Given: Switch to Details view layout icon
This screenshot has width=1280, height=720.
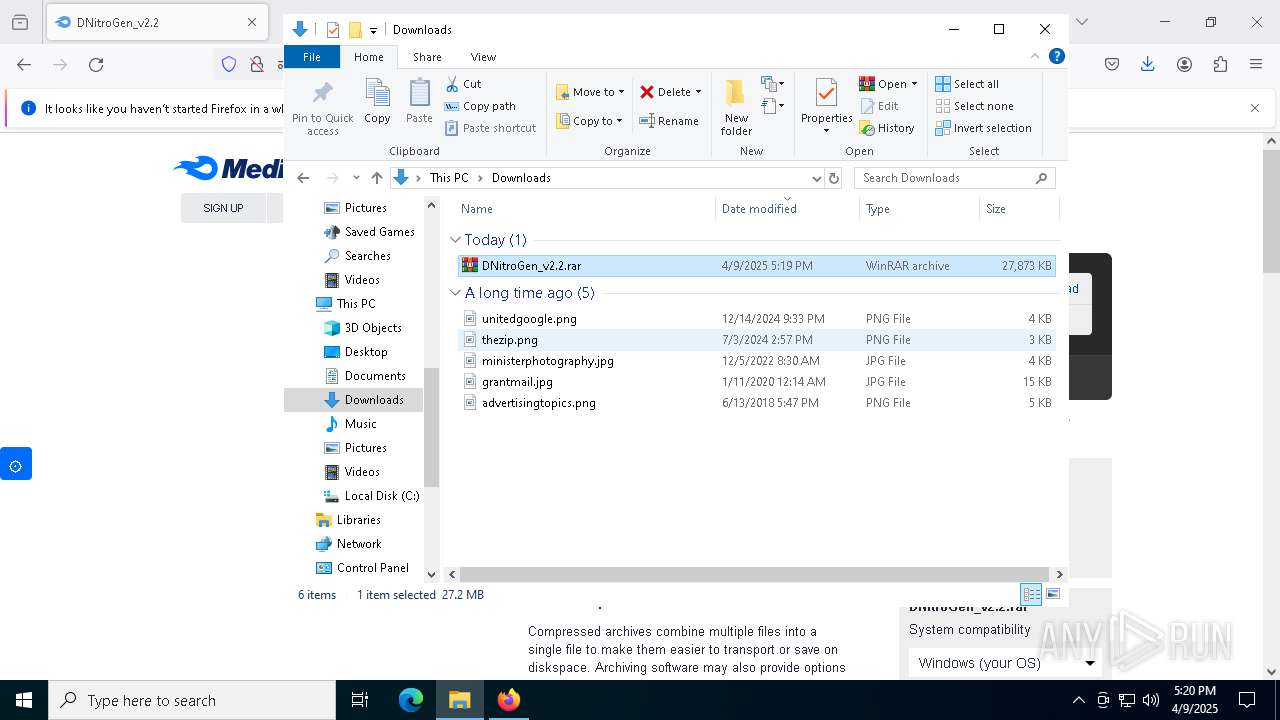Looking at the screenshot, I should pos(1031,594).
